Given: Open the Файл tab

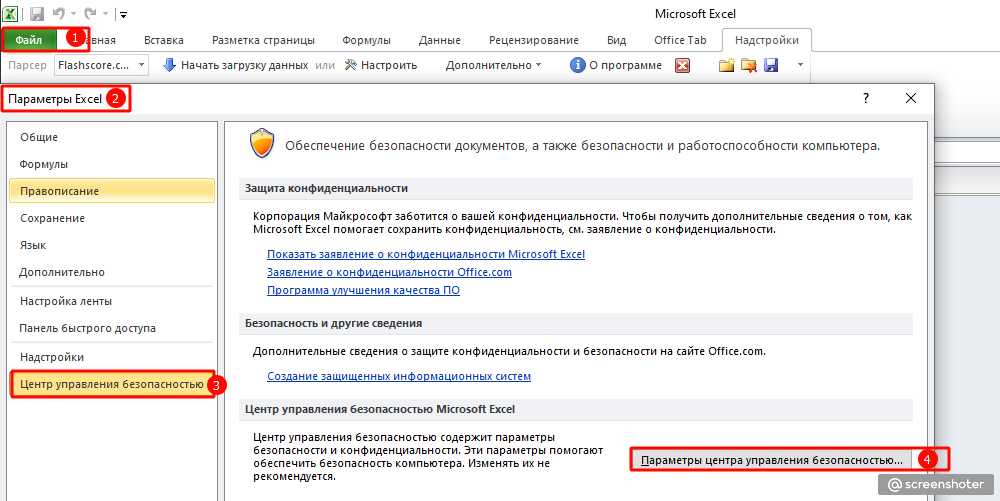Looking at the screenshot, I should point(29,40).
